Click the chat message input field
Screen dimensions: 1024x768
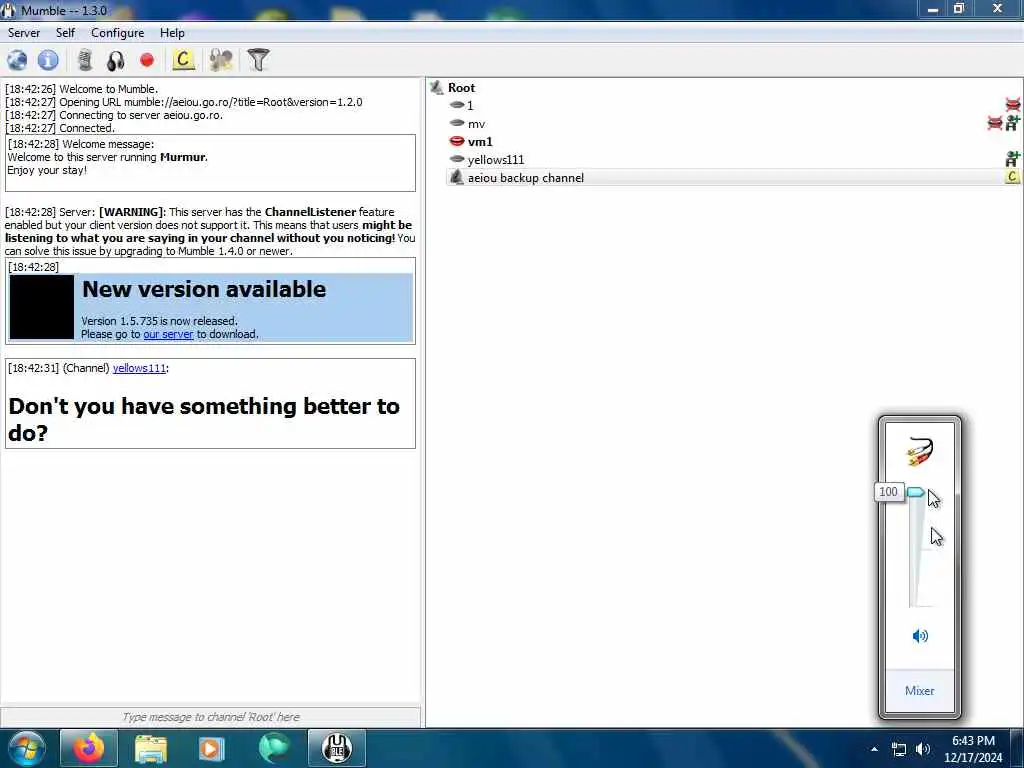click(211, 717)
